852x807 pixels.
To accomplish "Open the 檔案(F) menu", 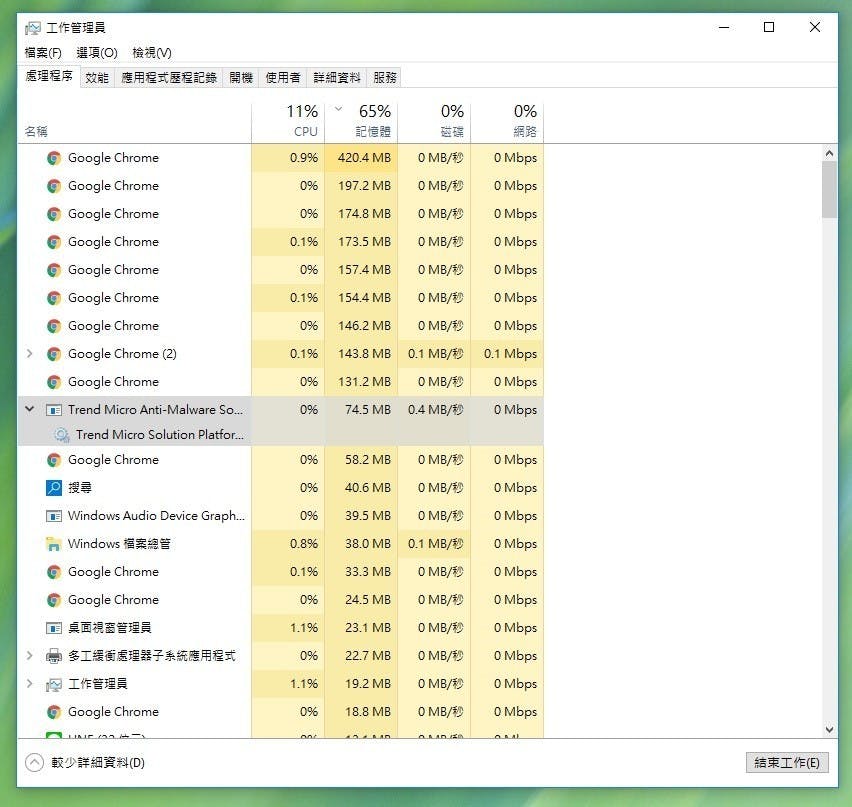I will click(x=43, y=53).
